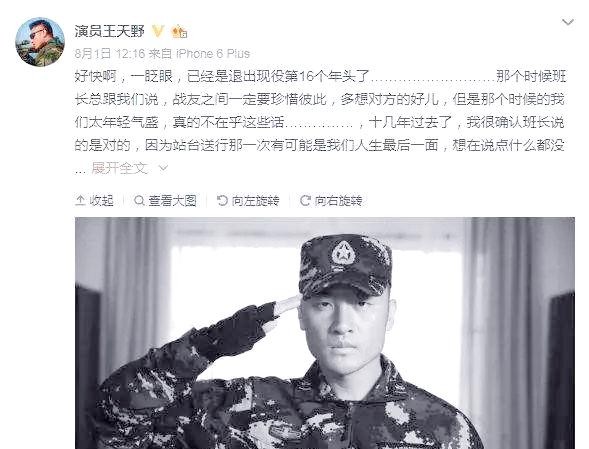Click the post timestamp 8月1日 12:16
The height and width of the screenshot is (449, 589).
110,54
